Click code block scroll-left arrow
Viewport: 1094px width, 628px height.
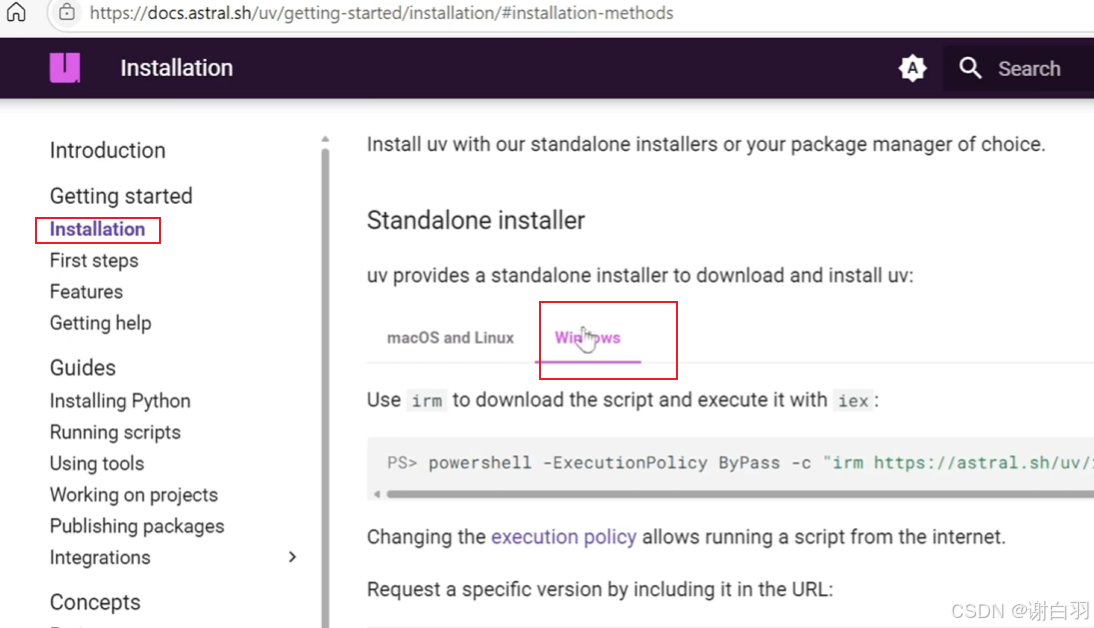377,494
